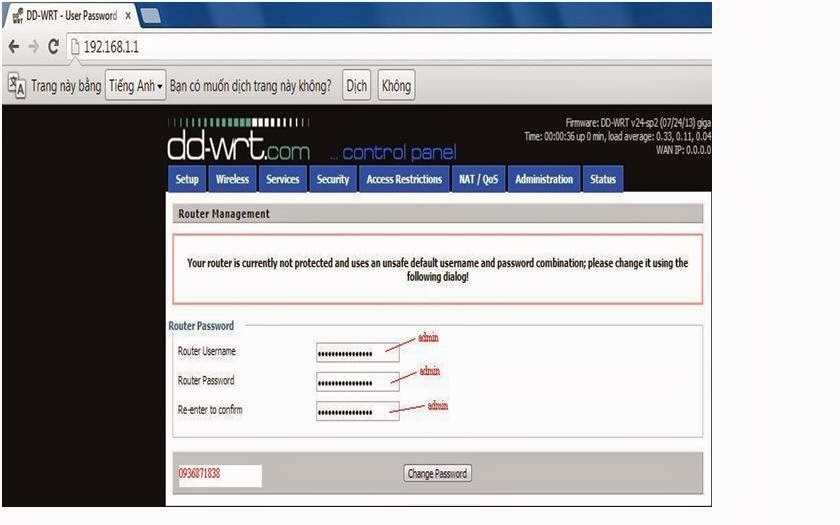Viewport: 840px width, 525px height.
Task: Focus the Router Password field
Action: [x=358, y=382]
